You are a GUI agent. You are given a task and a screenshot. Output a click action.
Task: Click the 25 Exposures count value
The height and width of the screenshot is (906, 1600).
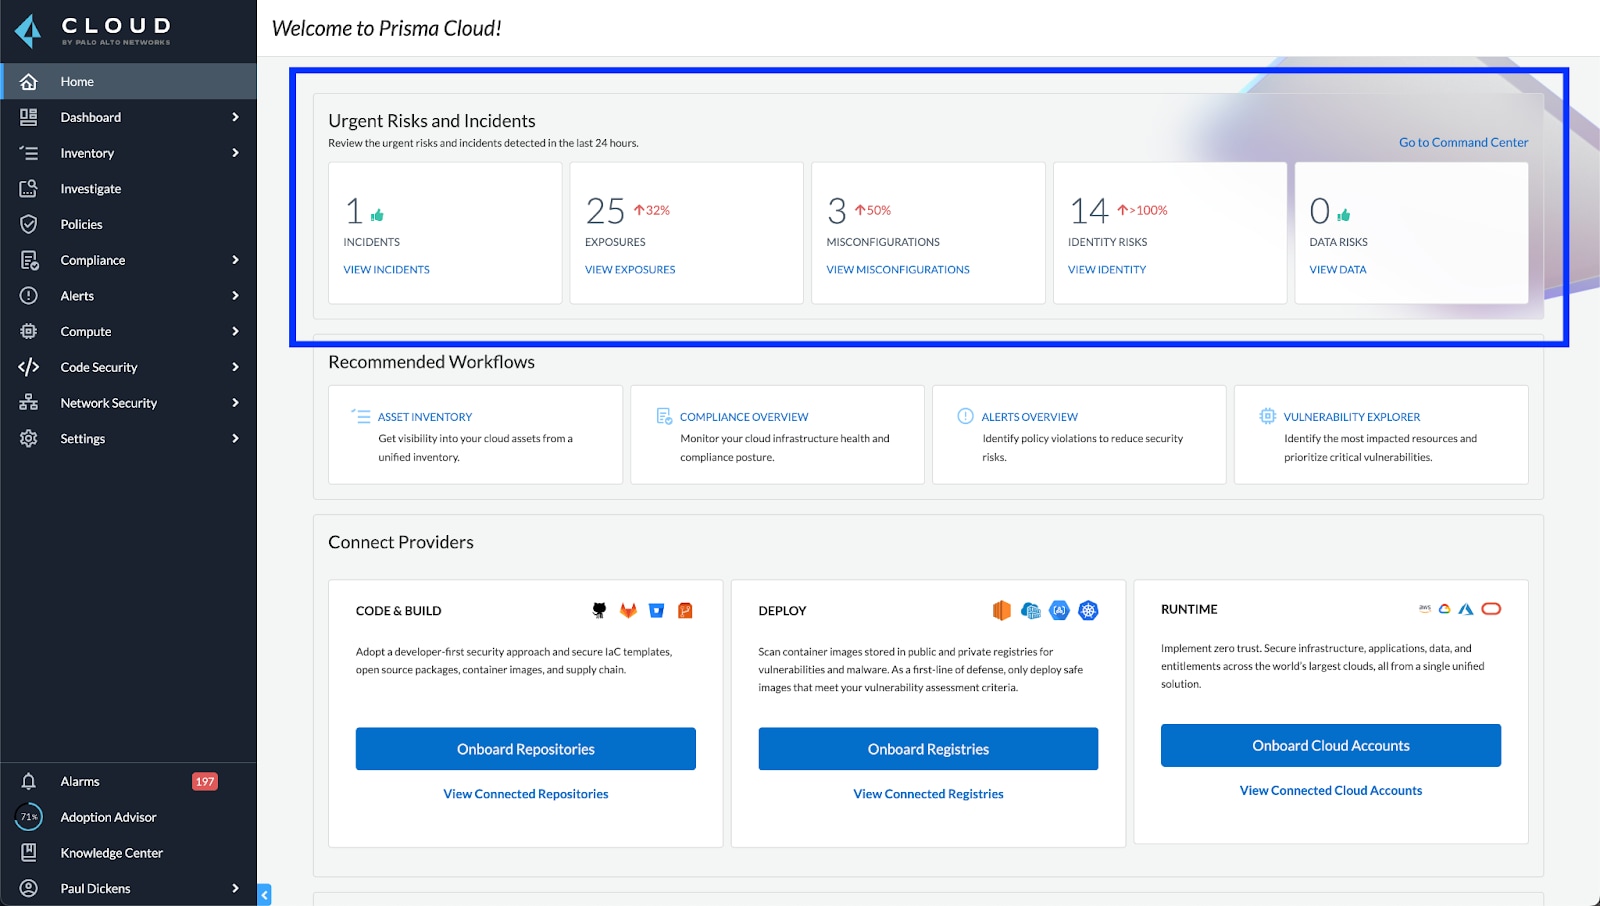[605, 211]
